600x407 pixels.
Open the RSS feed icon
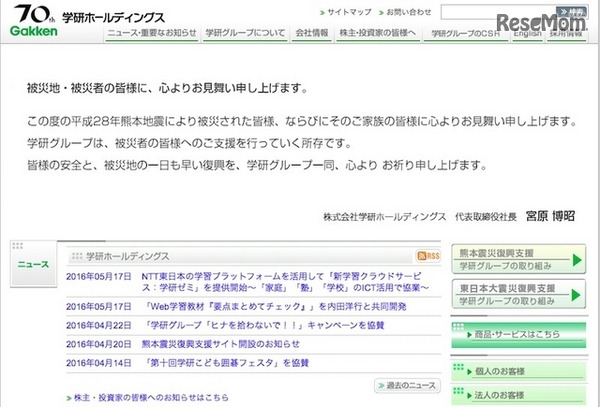tap(428, 256)
